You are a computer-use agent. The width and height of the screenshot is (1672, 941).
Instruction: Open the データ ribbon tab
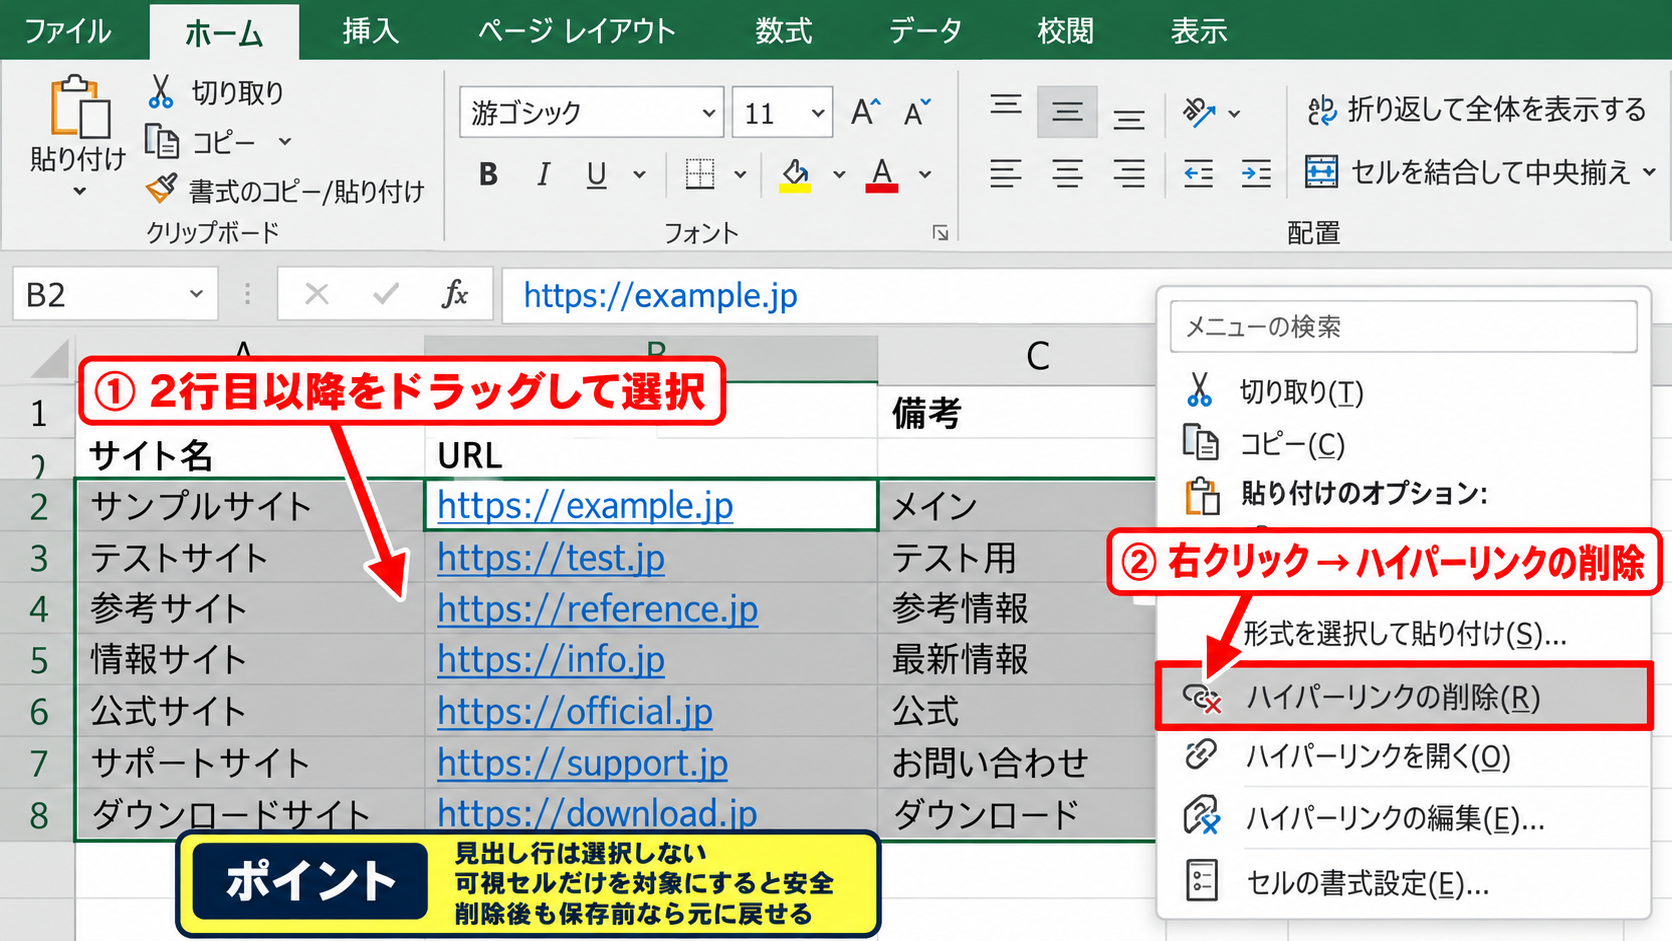[925, 31]
